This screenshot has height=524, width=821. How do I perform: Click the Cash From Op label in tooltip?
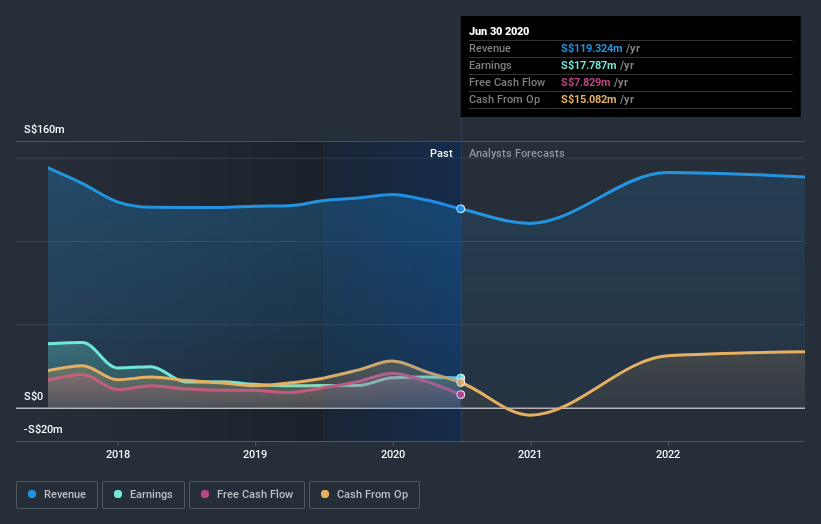pyautogui.click(x=504, y=99)
